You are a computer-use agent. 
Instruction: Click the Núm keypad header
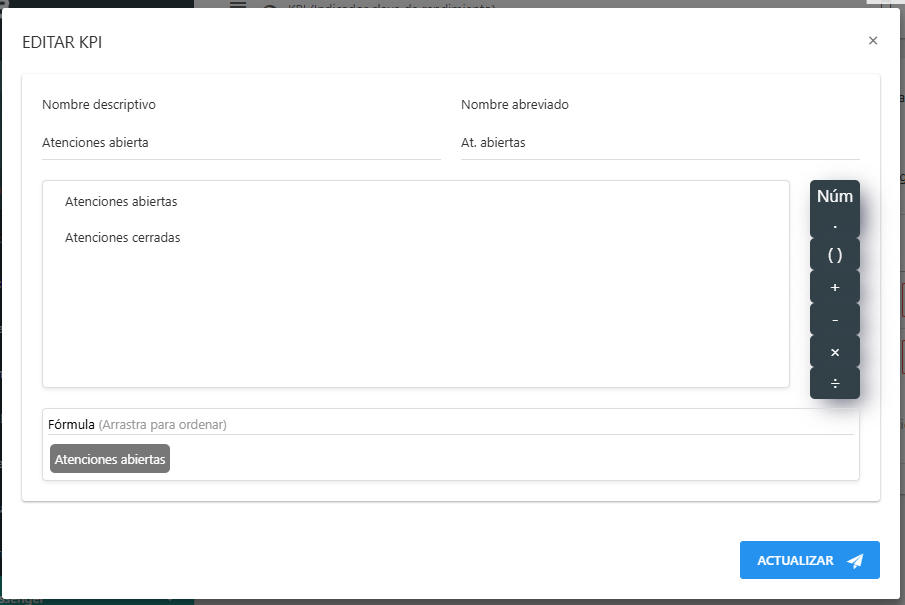pyautogui.click(x=835, y=195)
